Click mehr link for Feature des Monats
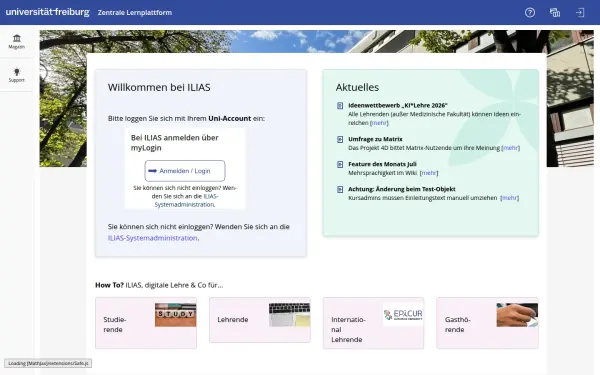This screenshot has height=375, width=600. point(429,173)
